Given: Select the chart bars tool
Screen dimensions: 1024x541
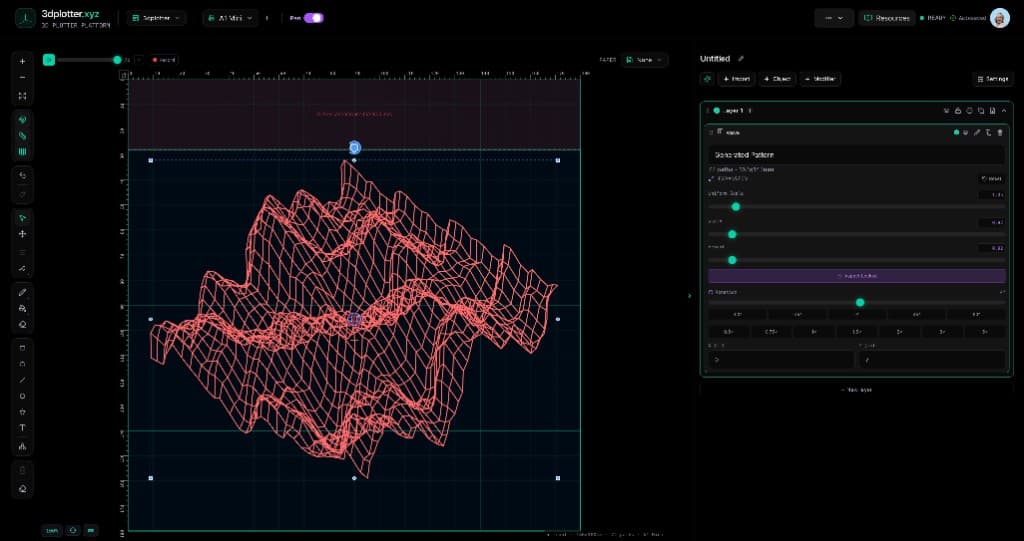Looking at the screenshot, I should [x=23, y=447].
